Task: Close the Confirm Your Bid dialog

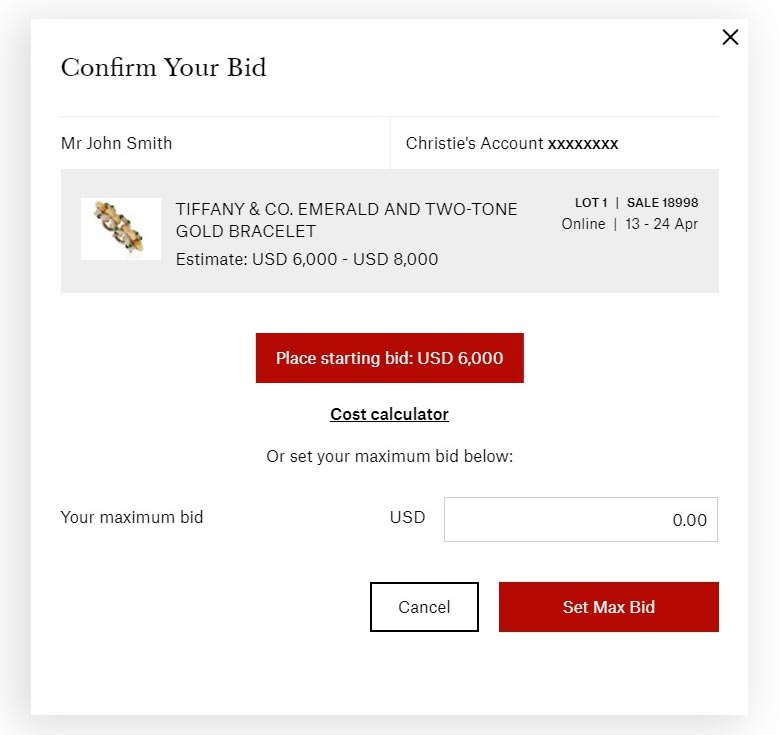Action: point(730,38)
